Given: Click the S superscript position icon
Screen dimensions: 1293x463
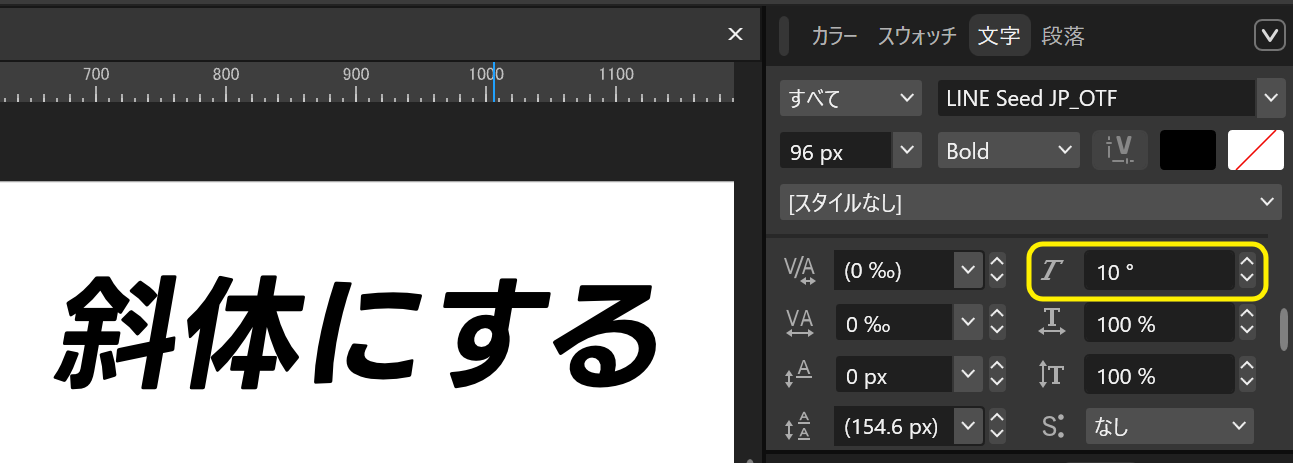Looking at the screenshot, I should tap(1052, 427).
